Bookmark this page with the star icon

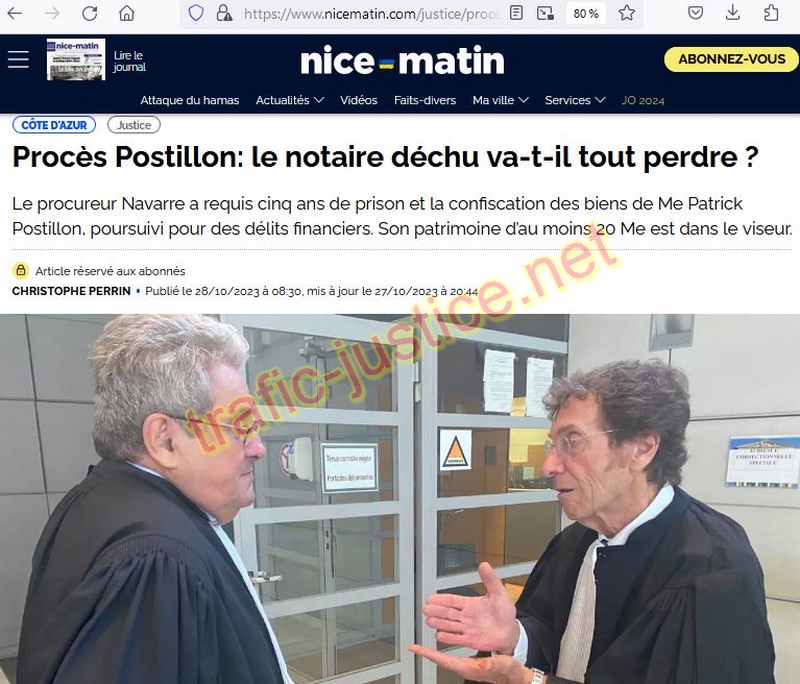(x=627, y=13)
